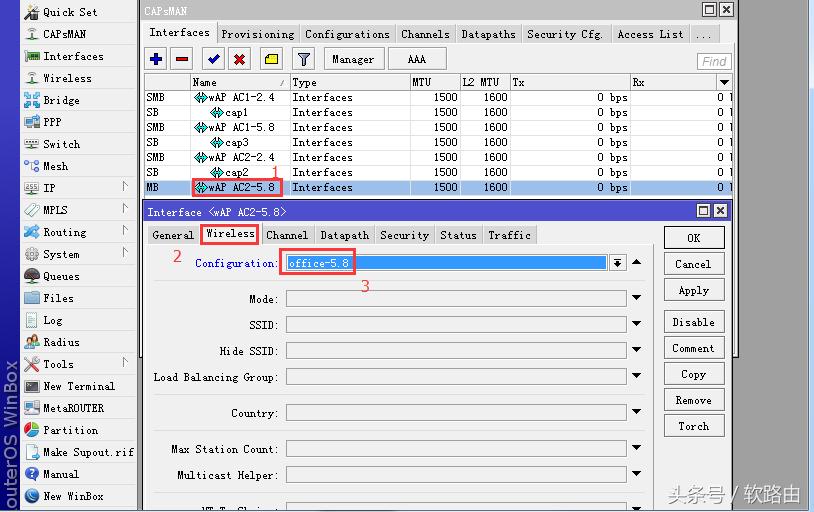Click the Name column header
This screenshot has height=512, width=814.
[x=239, y=82]
